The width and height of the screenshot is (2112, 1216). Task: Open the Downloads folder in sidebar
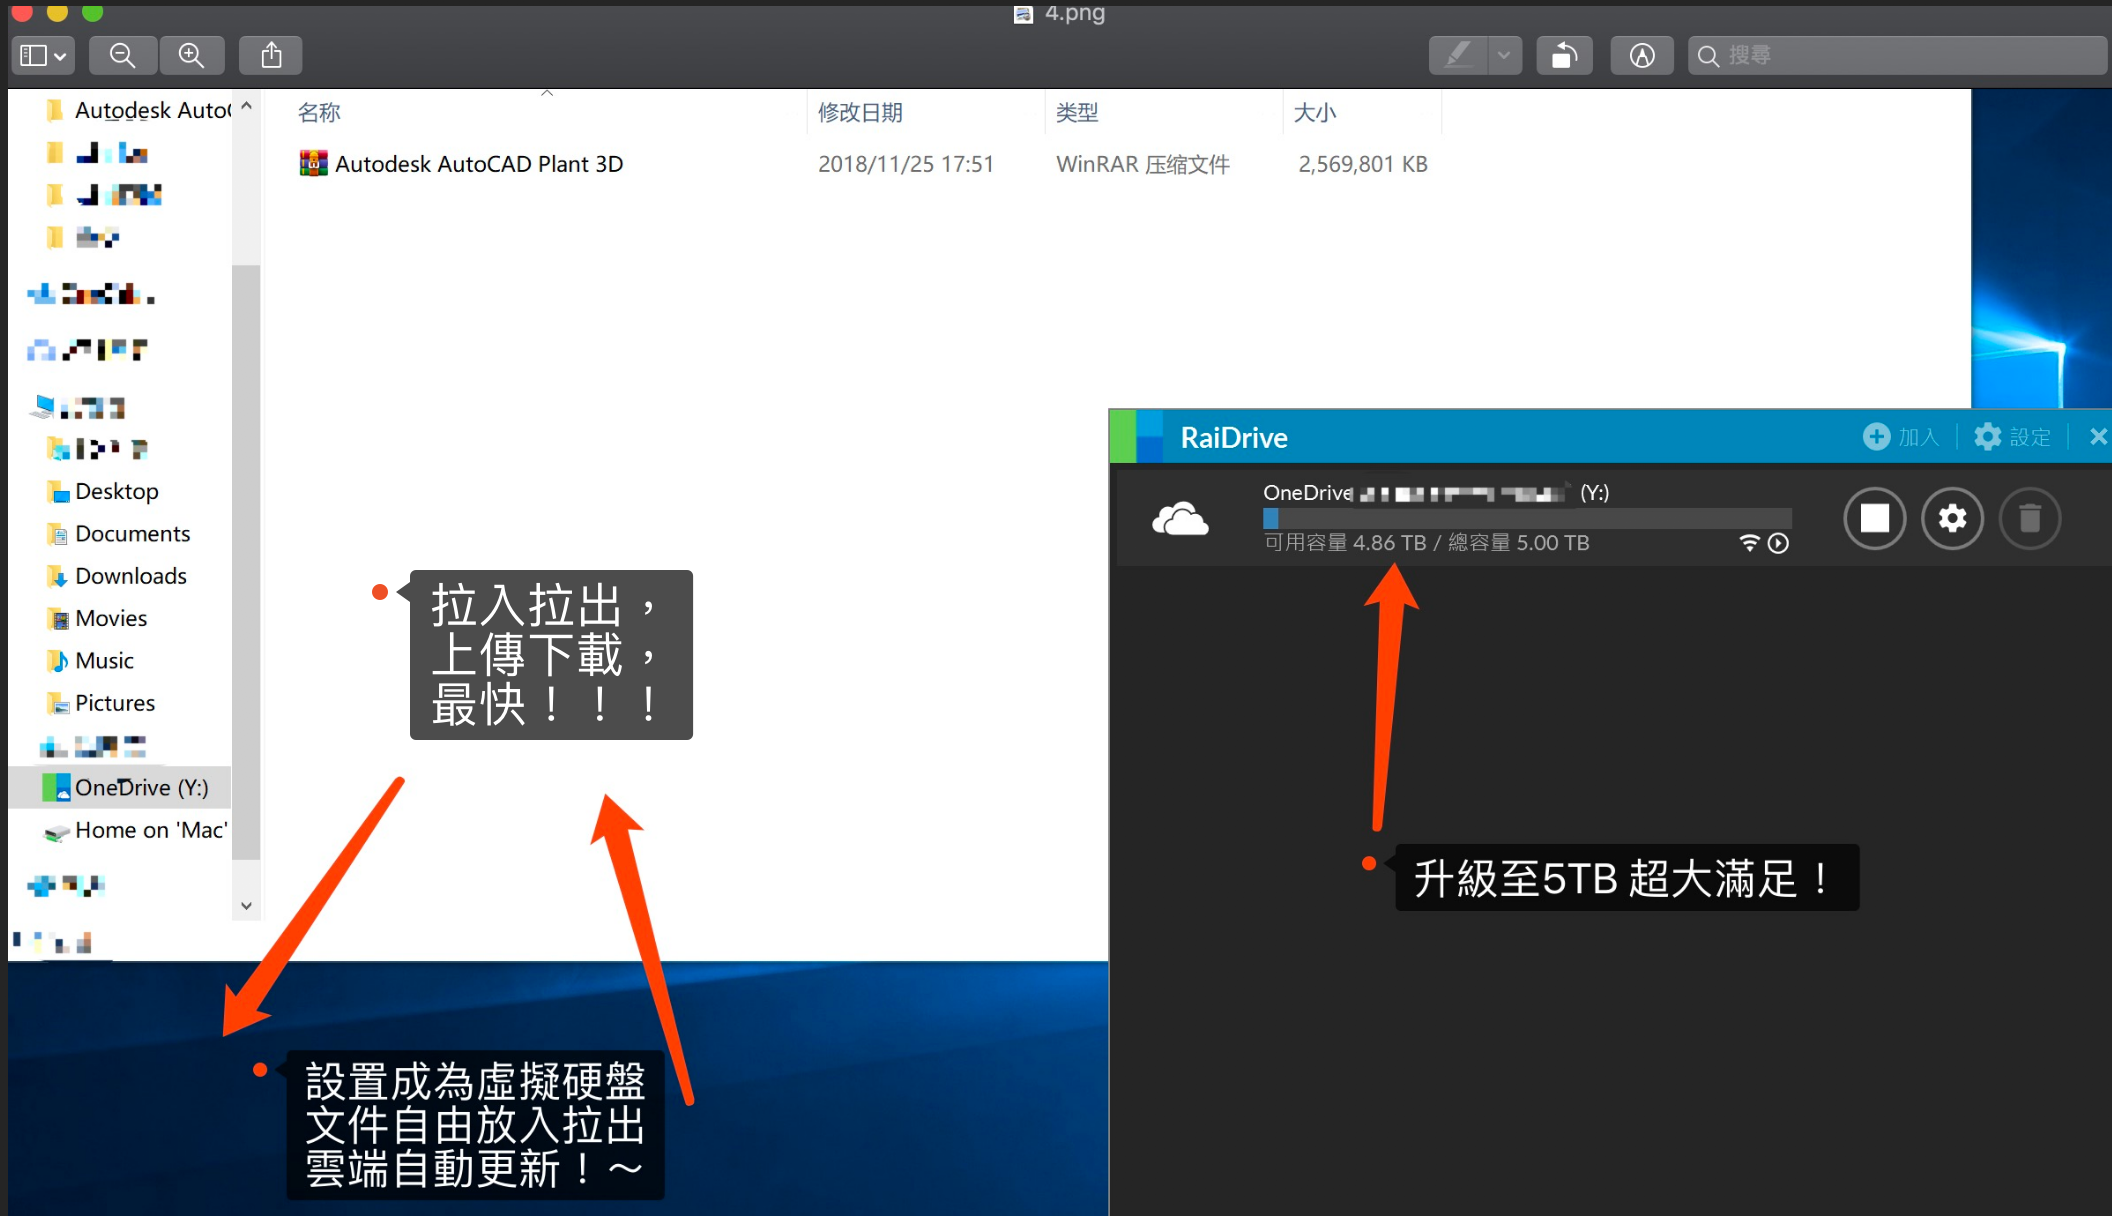[130, 576]
